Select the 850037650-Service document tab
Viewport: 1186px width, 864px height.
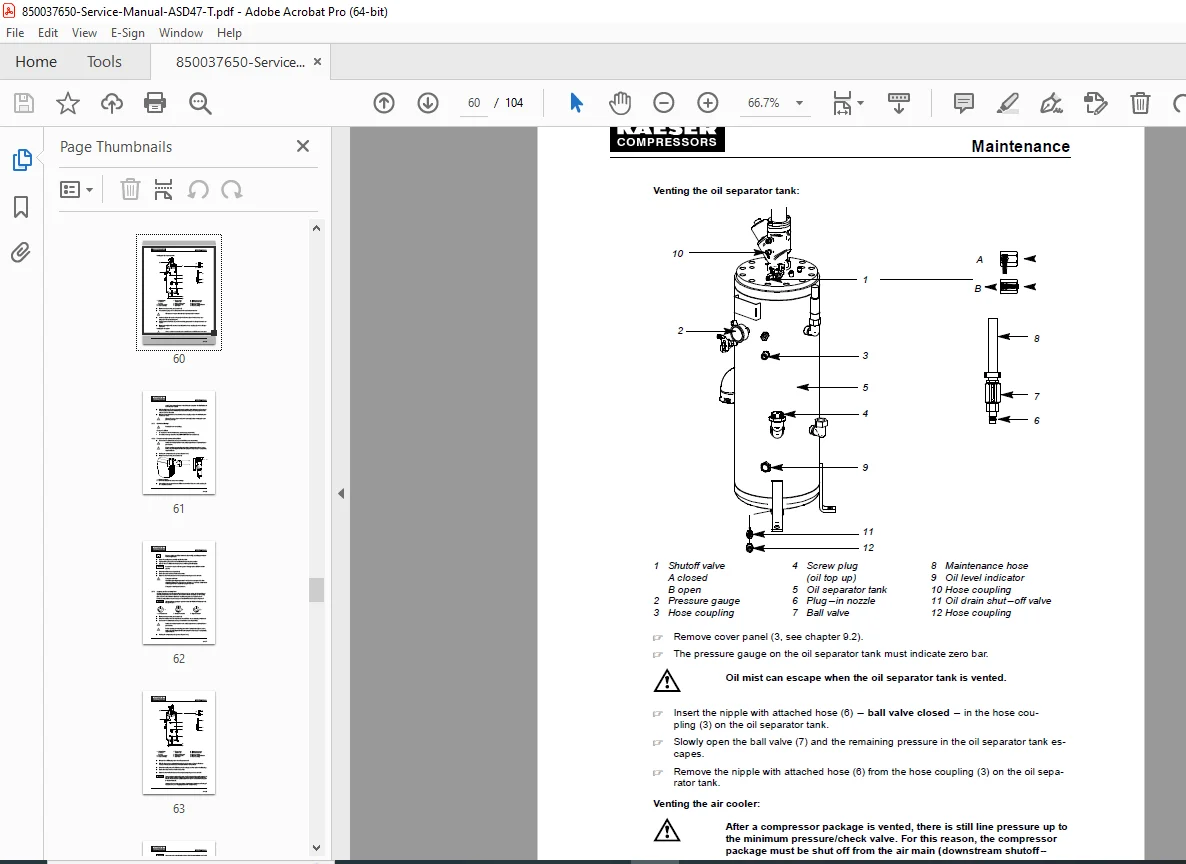tap(241, 62)
